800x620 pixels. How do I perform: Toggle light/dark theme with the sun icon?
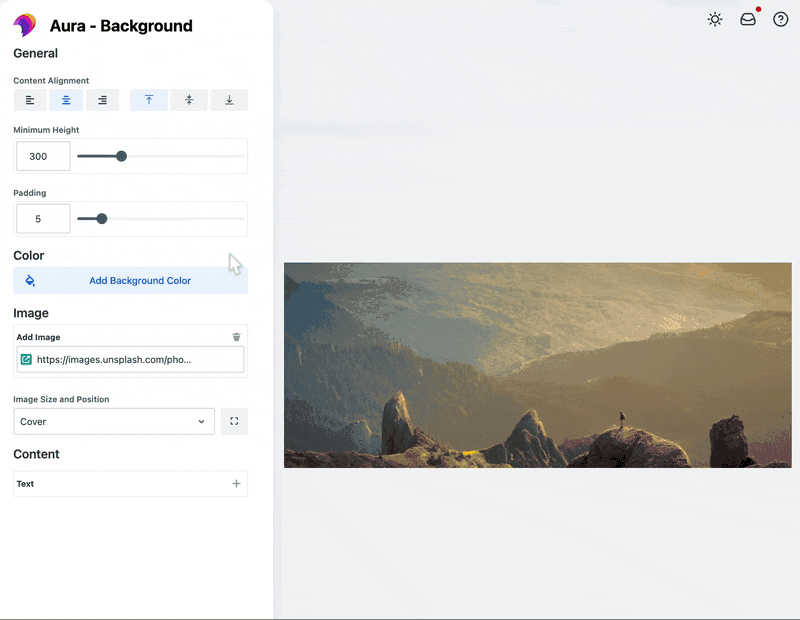714,19
